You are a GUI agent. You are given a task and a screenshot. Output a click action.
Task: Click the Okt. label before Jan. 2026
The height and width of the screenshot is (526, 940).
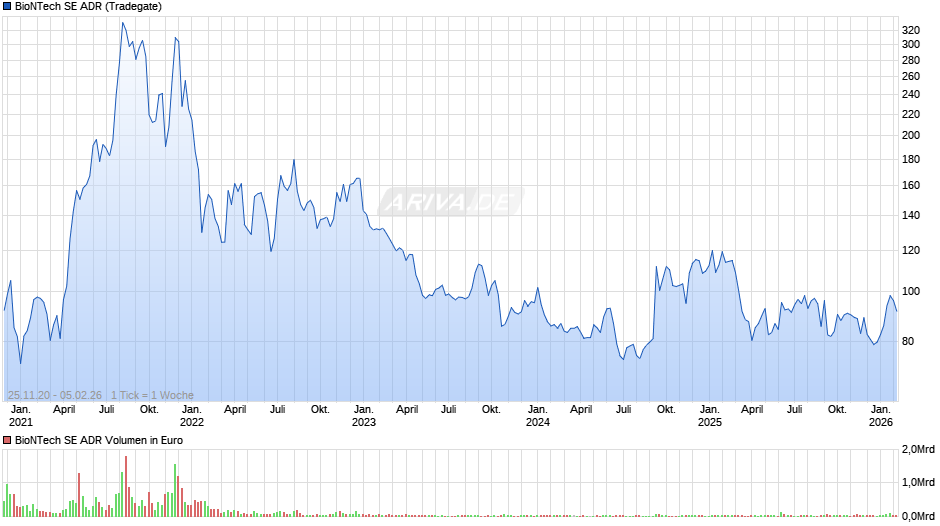[x=837, y=410]
